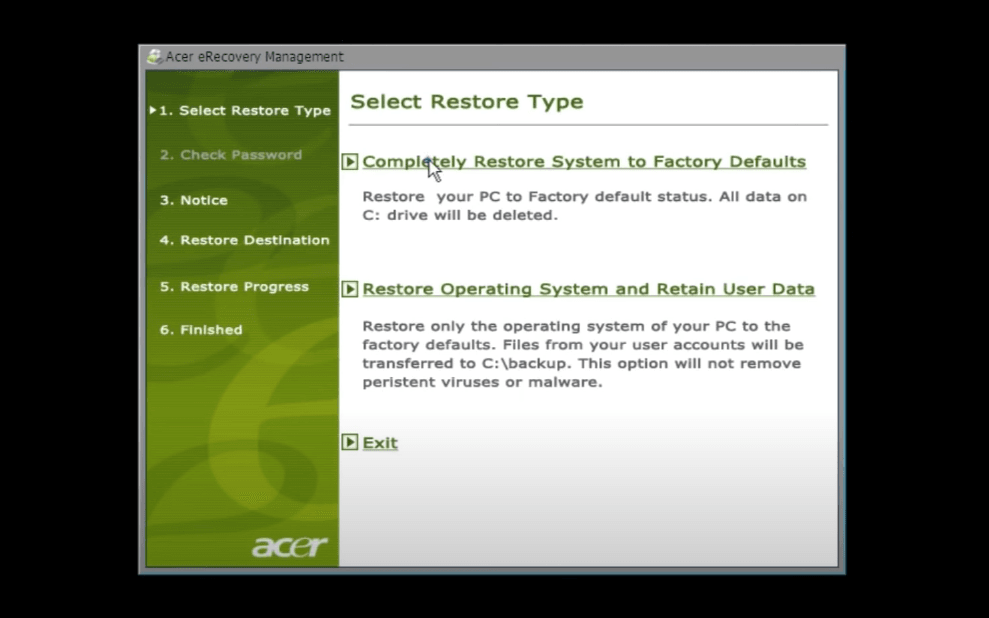Select step 1. Select Restore Type in sidebar
The height and width of the screenshot is (618, 989).
tap(245, 110)
